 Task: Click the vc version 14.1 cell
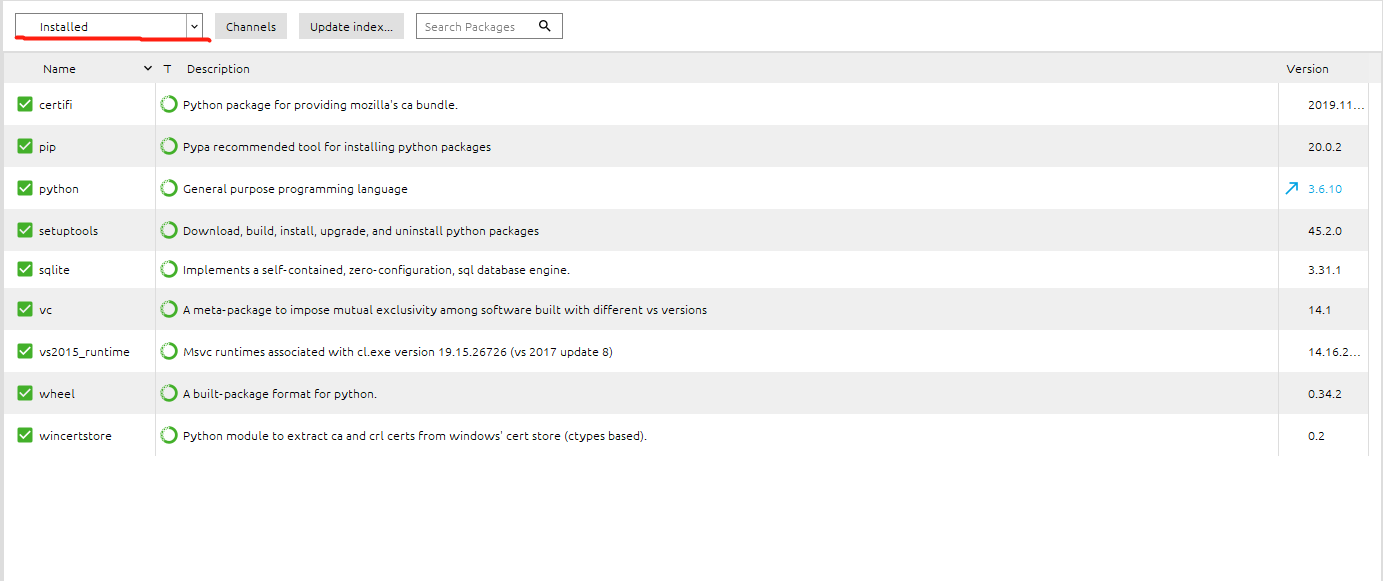click(1319, 310)
